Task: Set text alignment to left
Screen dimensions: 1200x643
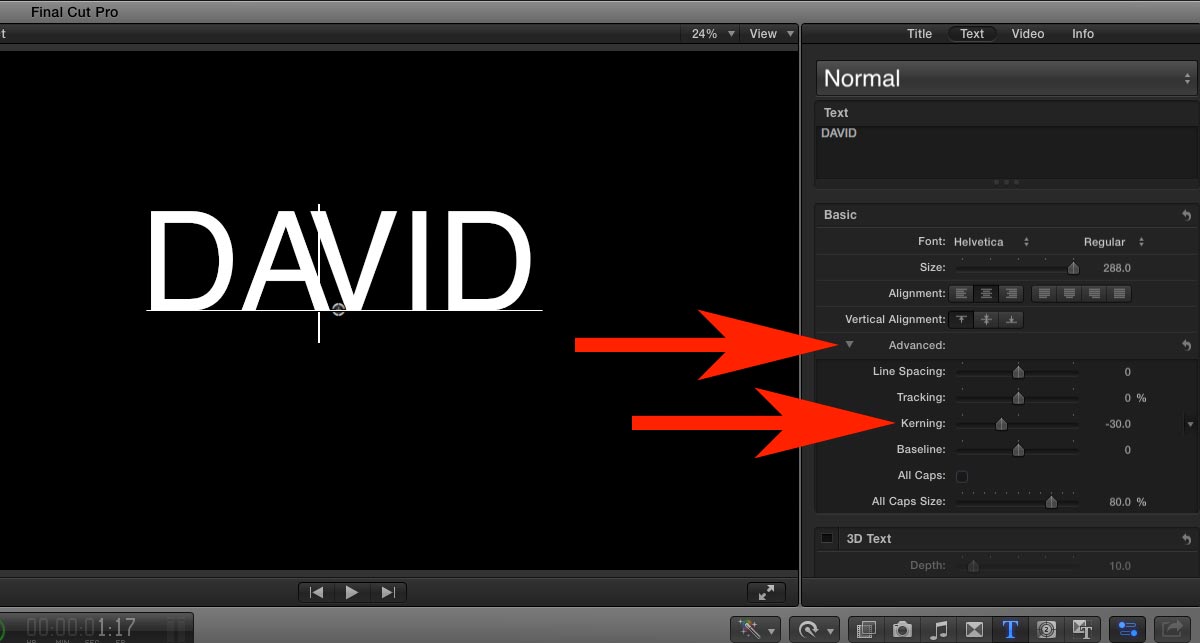Action: [961, 294]
